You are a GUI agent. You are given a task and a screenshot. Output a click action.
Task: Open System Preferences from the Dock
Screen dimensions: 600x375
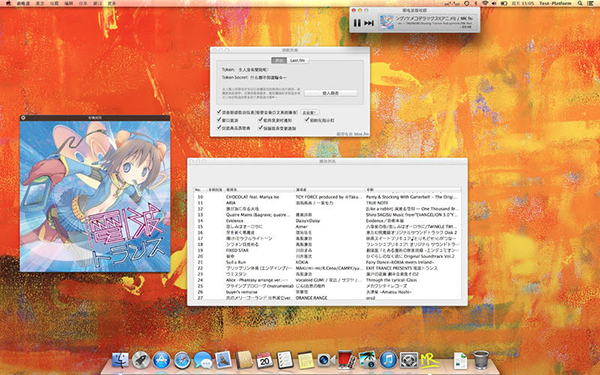click(409, 360)
